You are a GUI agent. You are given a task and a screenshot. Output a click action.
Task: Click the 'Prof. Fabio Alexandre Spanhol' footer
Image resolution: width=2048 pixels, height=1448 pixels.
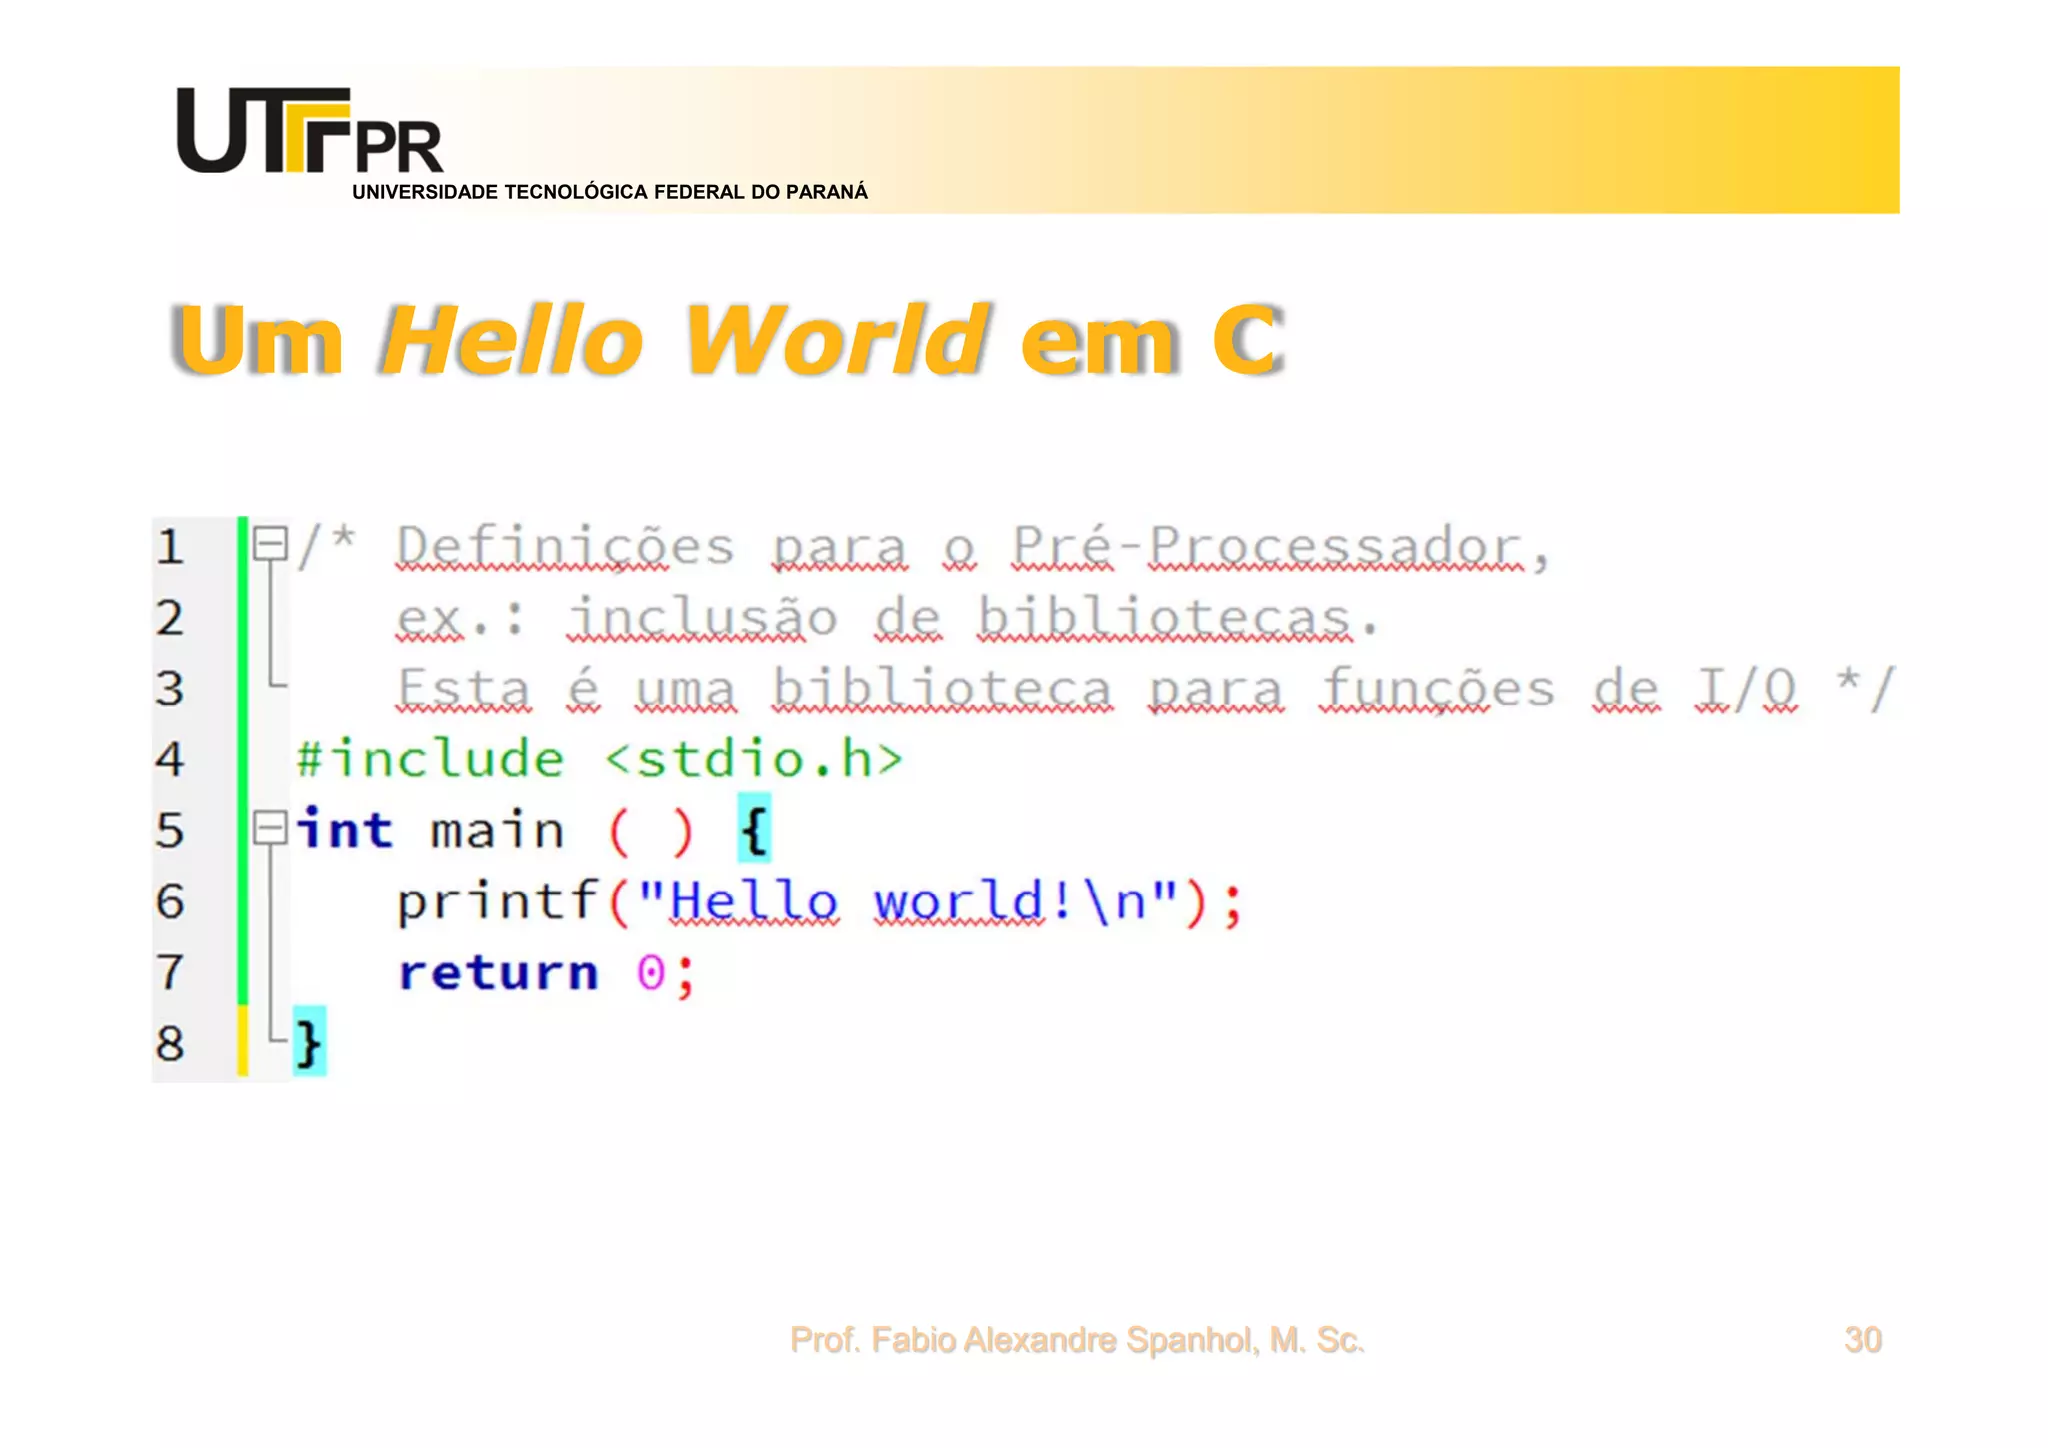click(1076, 1340)
